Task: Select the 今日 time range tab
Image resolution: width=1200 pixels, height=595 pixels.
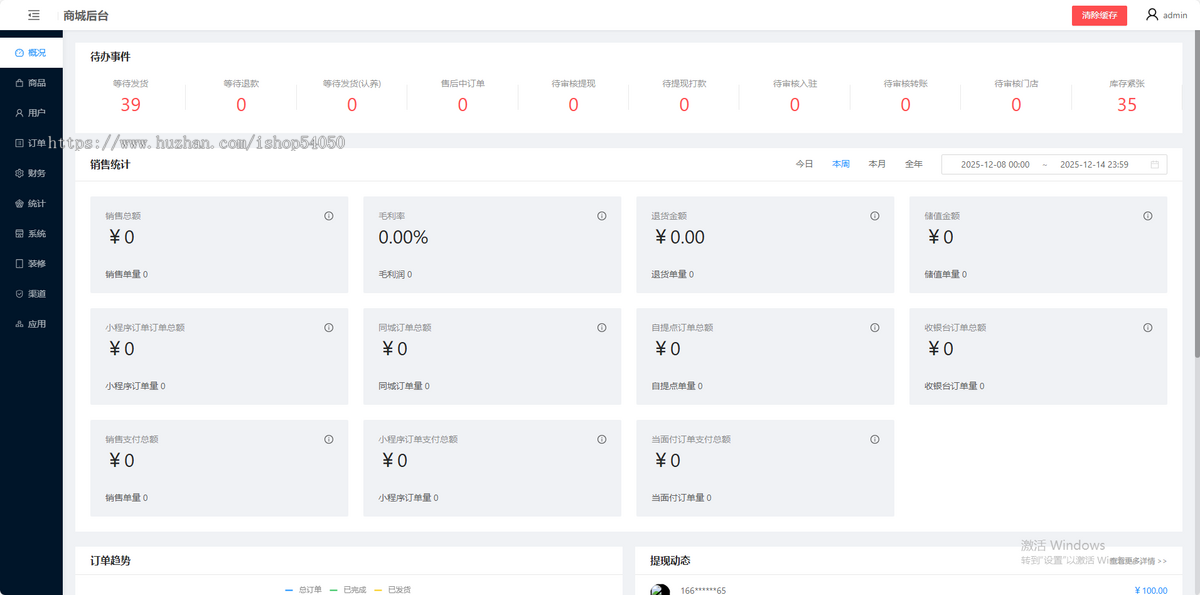Action: pos(804,164)
